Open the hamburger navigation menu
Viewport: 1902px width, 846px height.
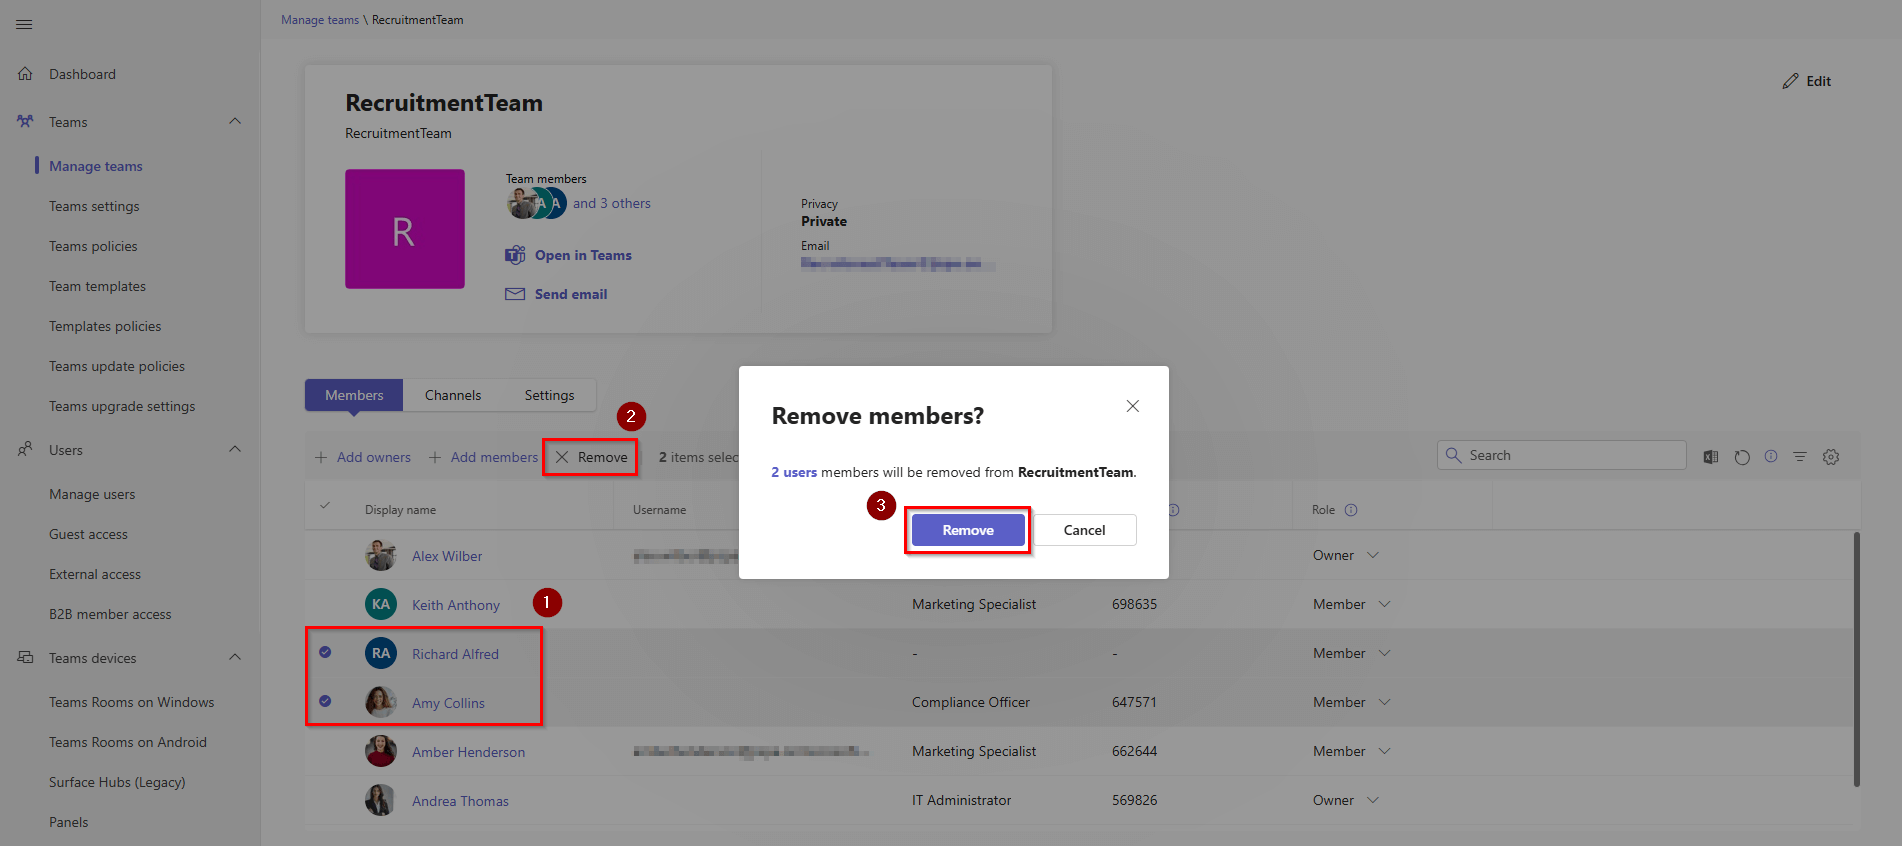click(x=24, y=24)
